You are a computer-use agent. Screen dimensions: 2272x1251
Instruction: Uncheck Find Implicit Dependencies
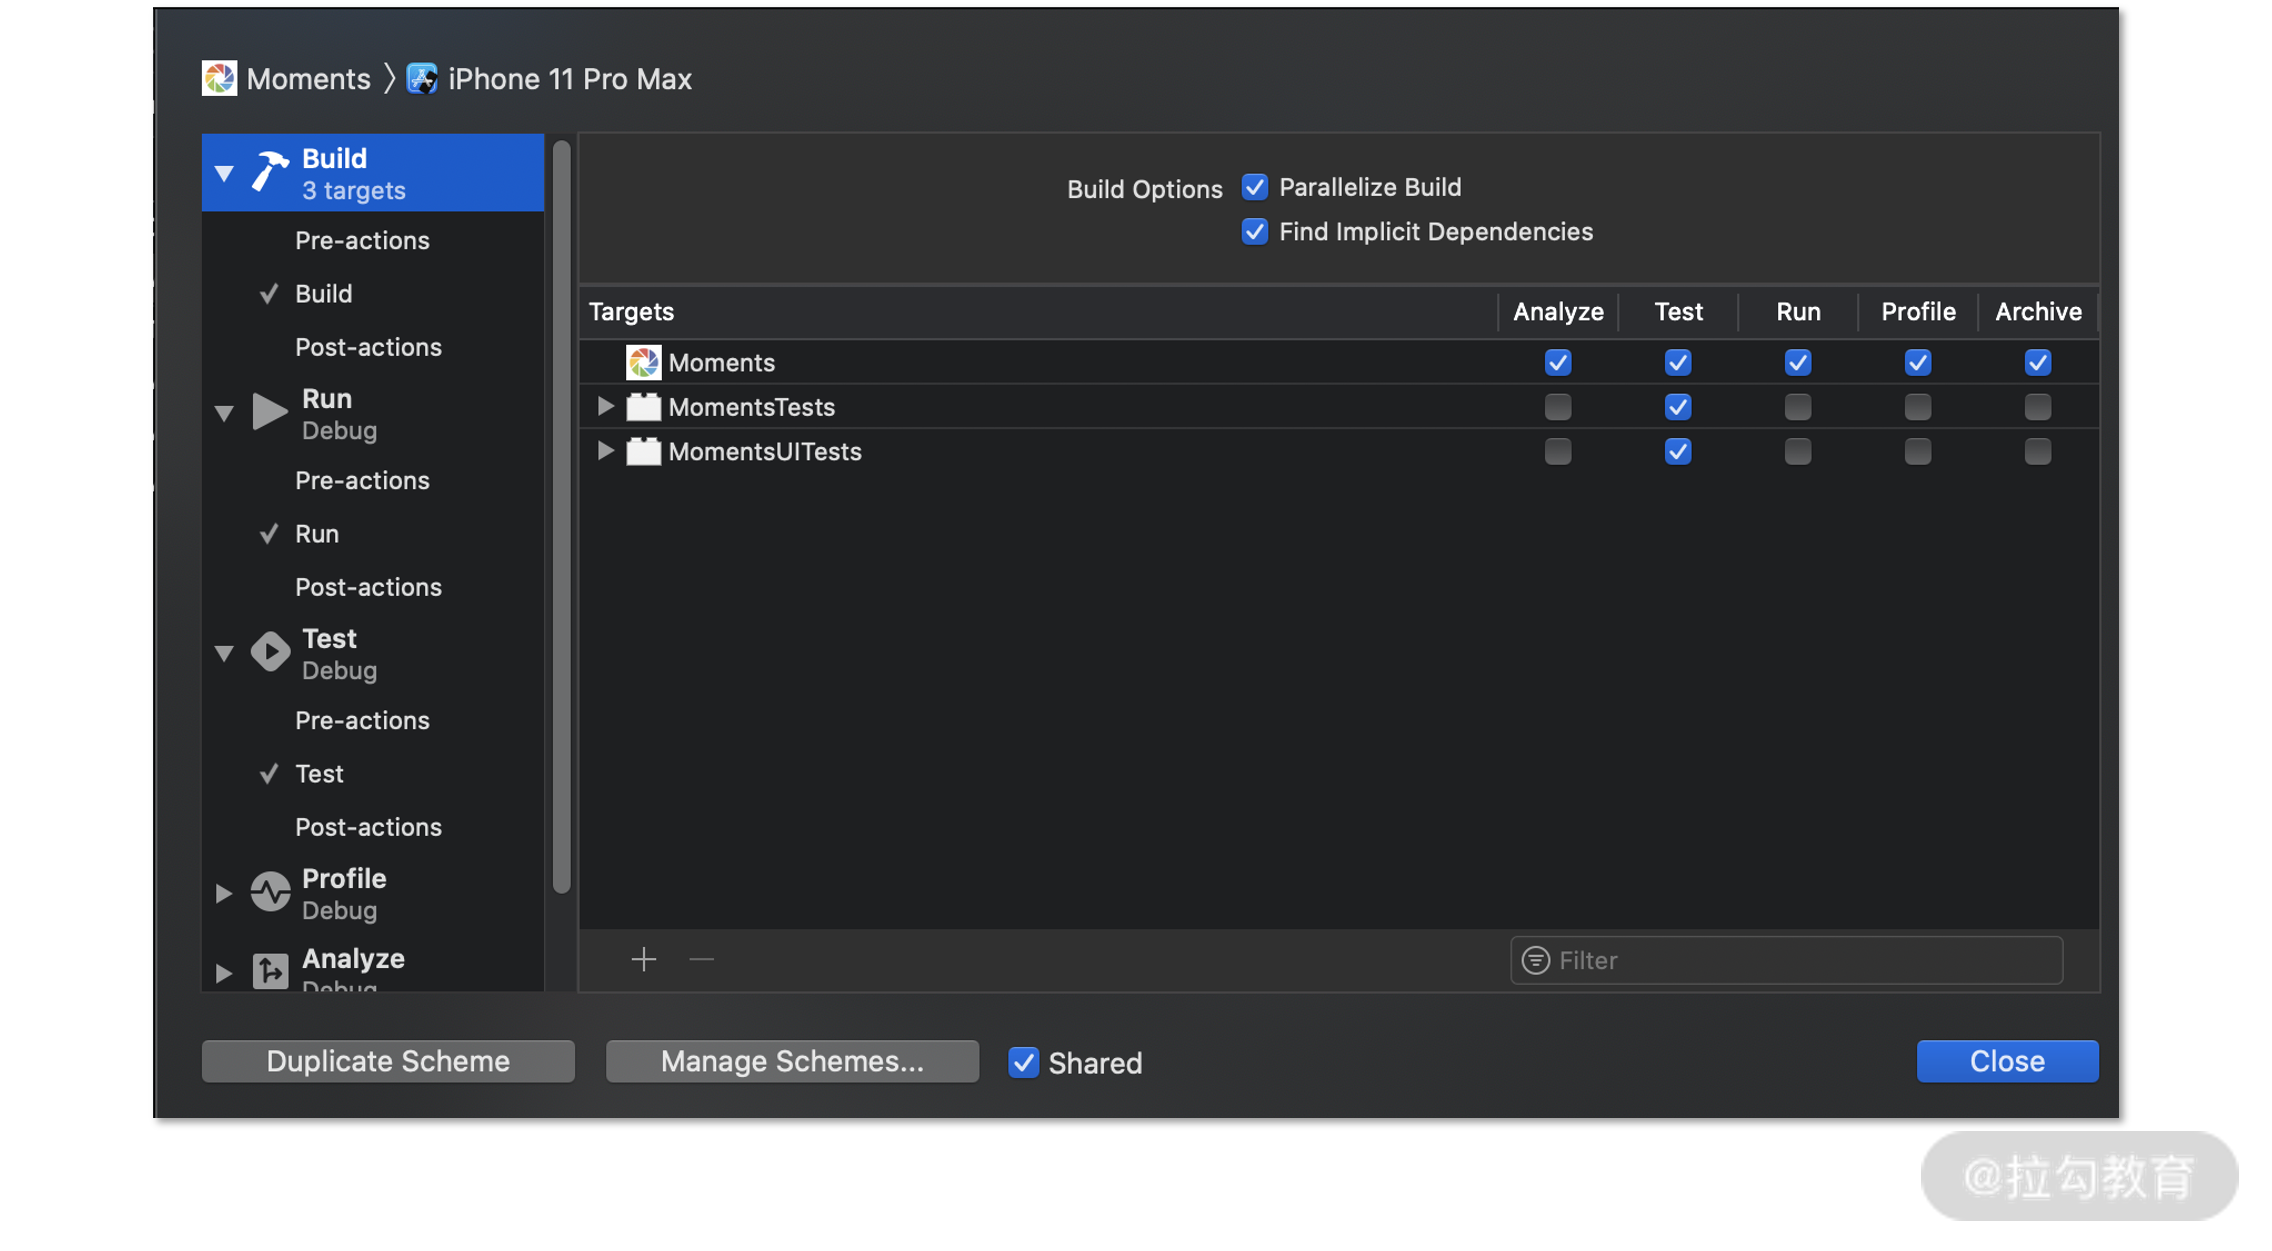pyautogui.click(x=1254, y=231)
